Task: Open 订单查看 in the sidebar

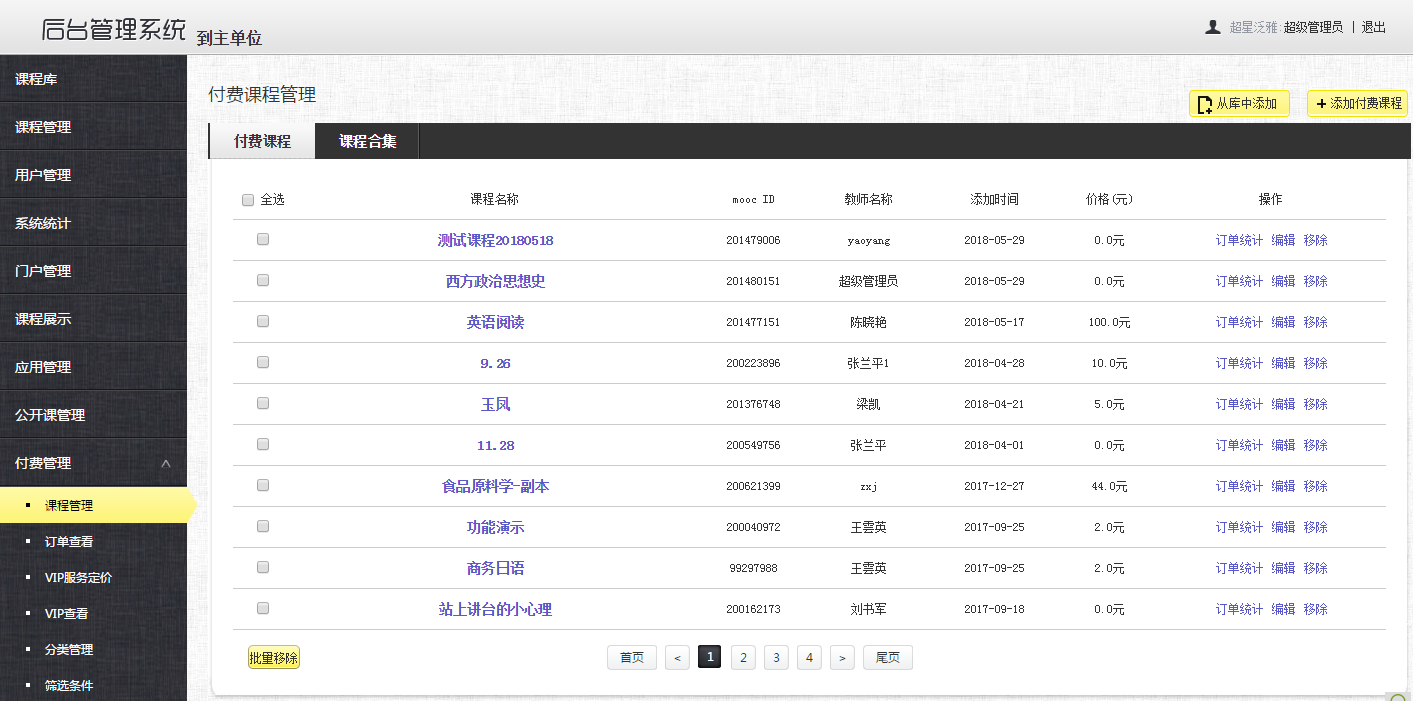Action: pos(69,542)
